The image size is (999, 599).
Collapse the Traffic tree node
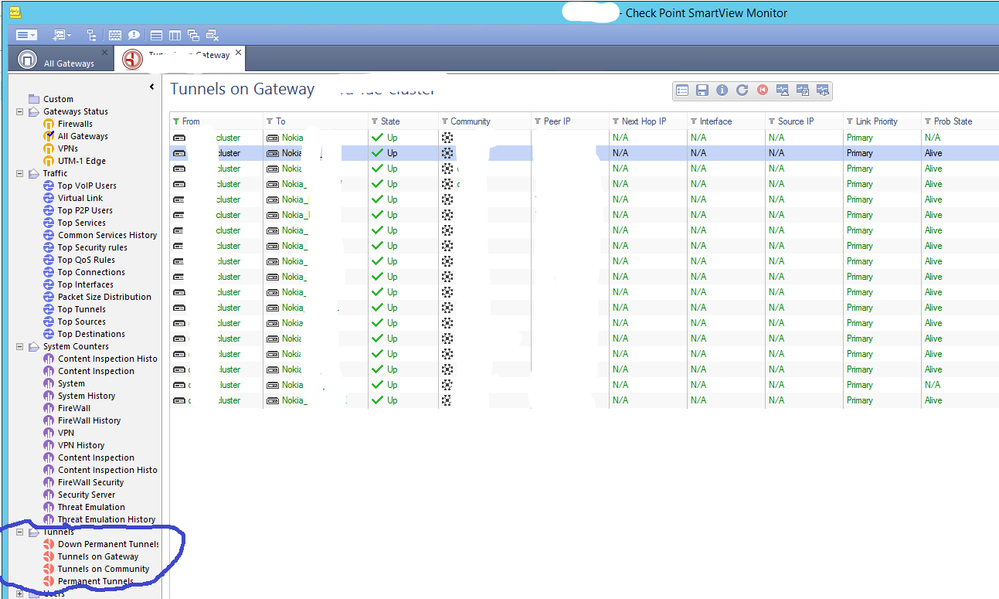click(x=20, y=173)
